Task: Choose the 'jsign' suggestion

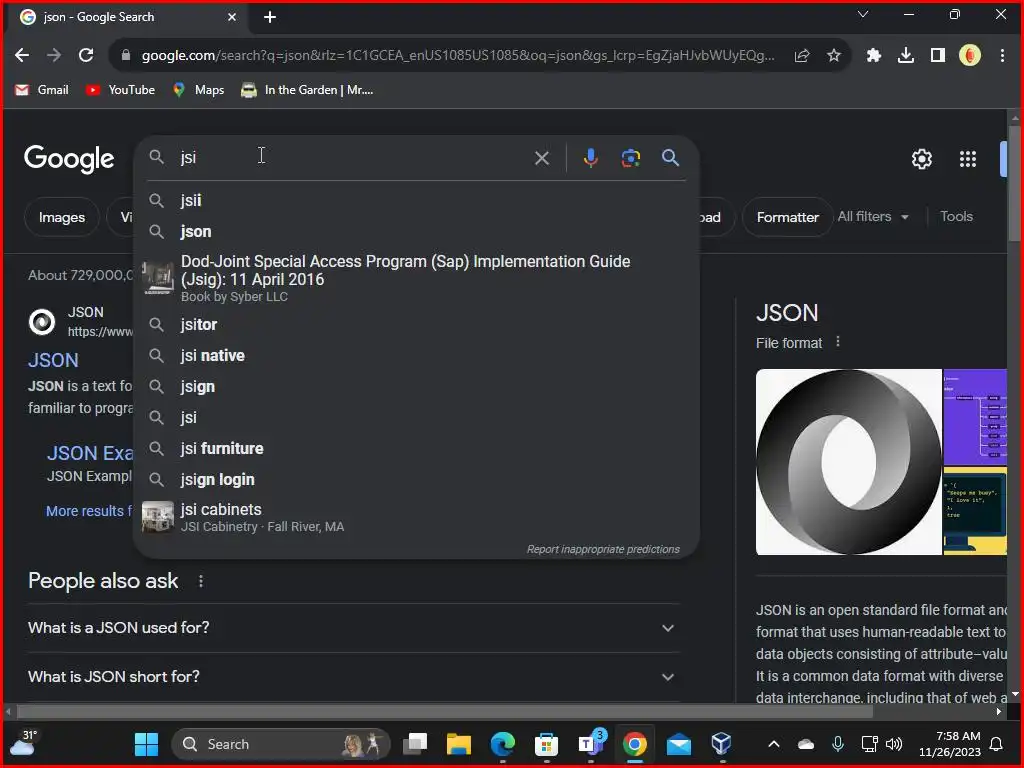Action: pos(416,387)
